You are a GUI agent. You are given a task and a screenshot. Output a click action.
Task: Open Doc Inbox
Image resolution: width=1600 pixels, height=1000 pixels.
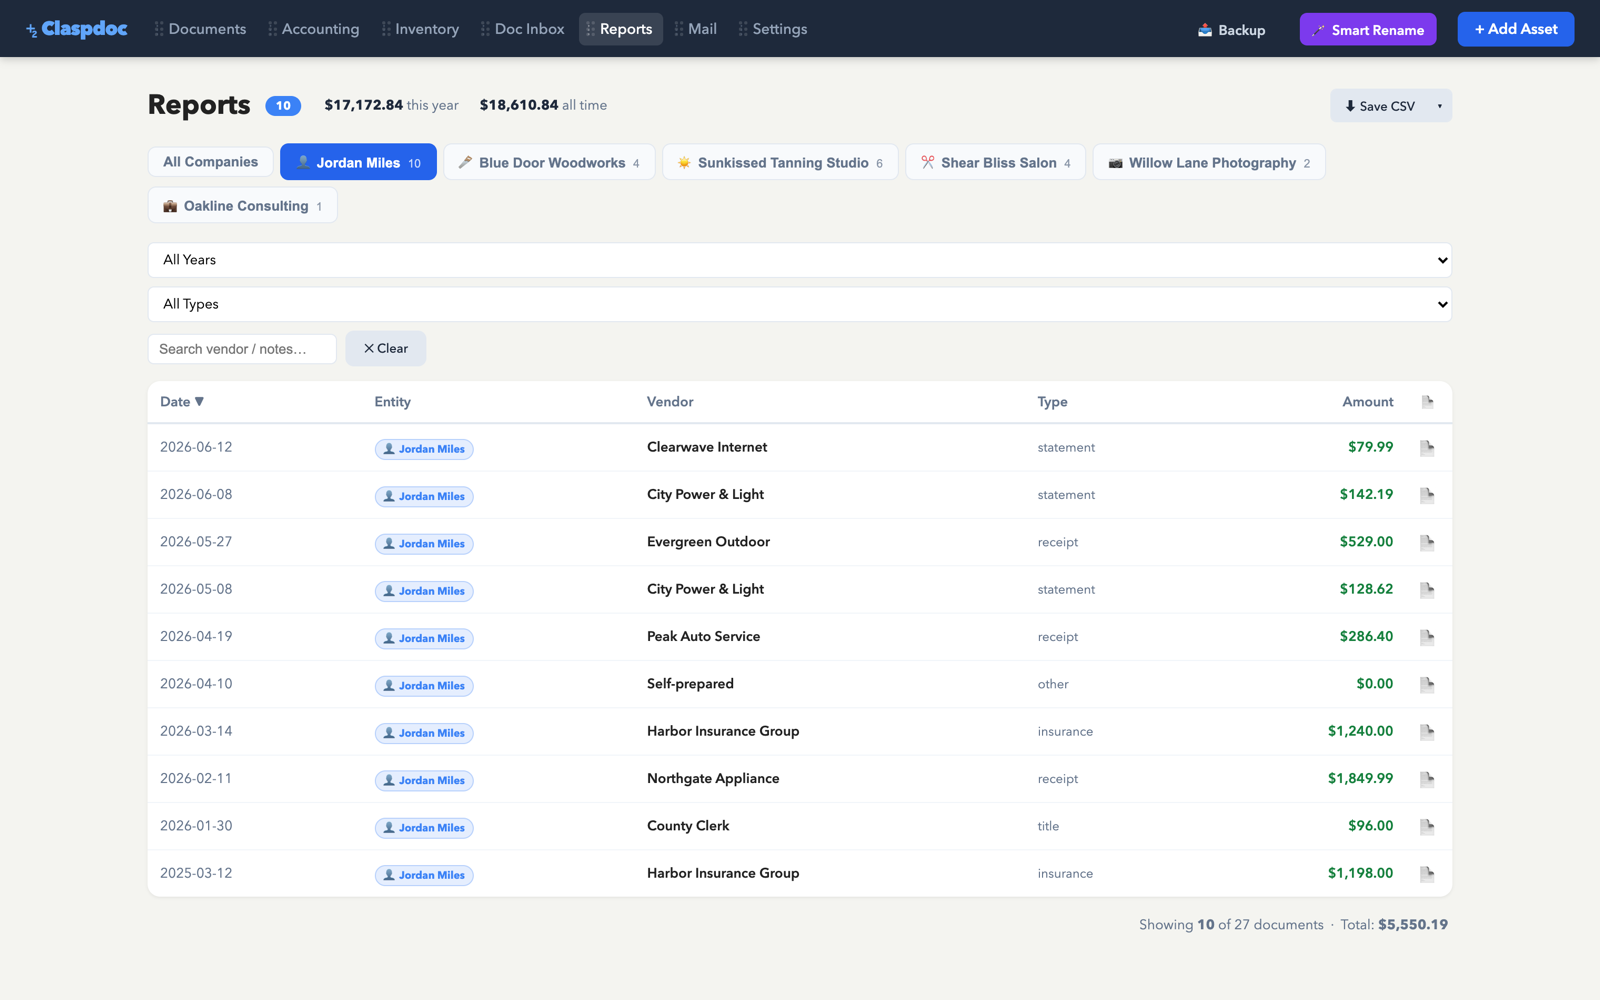click(522, 29)
